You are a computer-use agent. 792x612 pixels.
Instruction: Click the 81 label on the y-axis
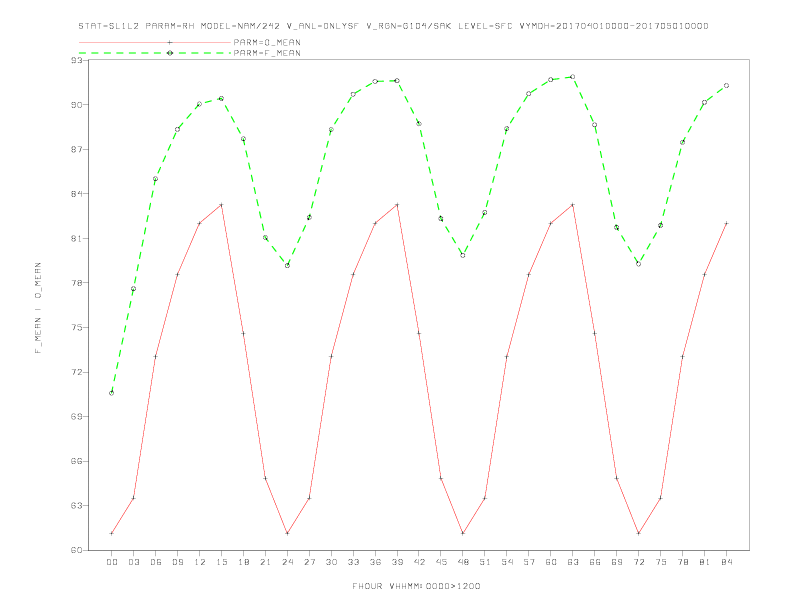[77, 238]
